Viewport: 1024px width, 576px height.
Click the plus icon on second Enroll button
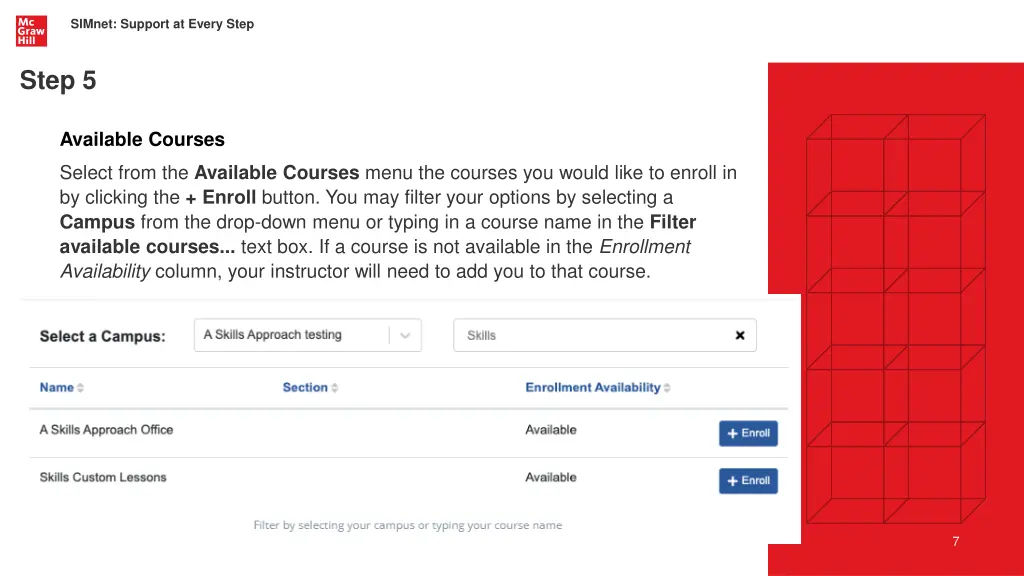(732, 481)
